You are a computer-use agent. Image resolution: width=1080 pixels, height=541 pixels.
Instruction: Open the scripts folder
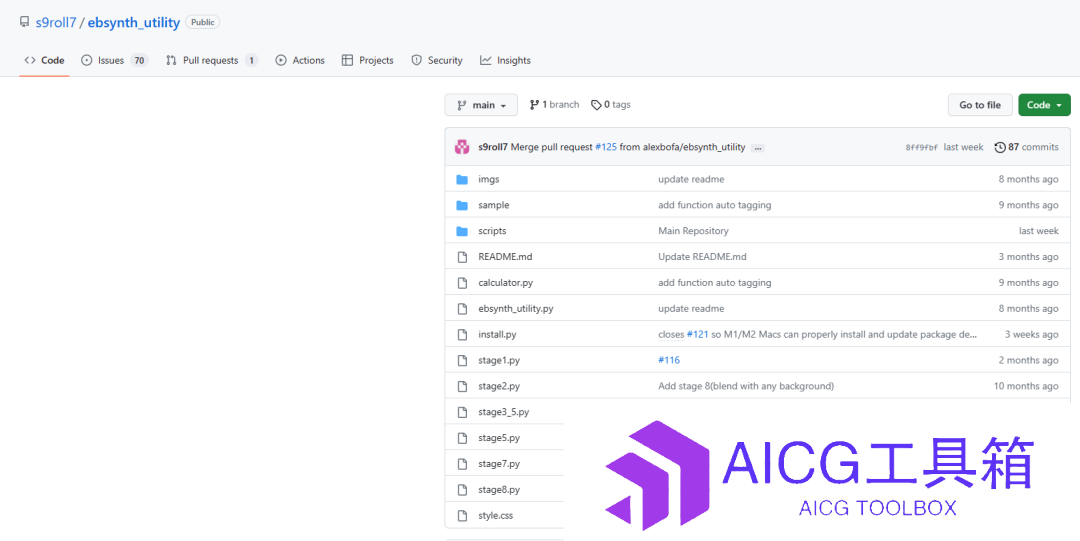click(492, 231)
